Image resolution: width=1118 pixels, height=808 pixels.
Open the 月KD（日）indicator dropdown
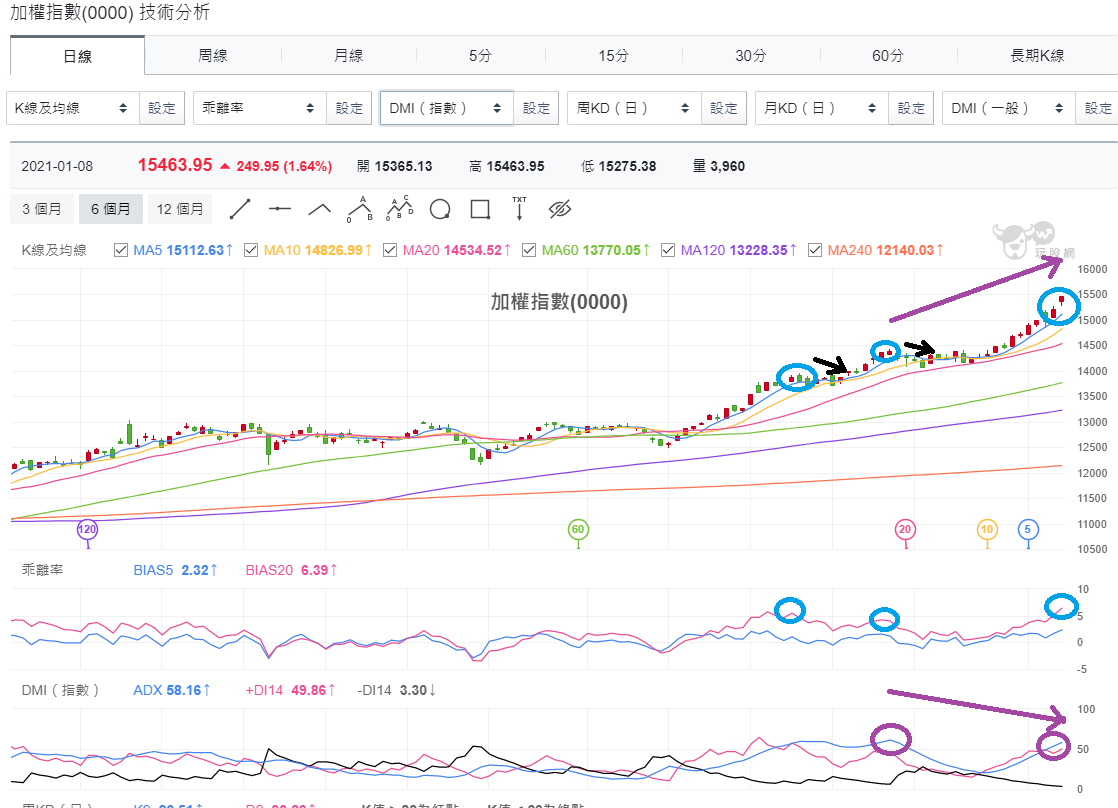pyautogui.click(x=821, y=108)
